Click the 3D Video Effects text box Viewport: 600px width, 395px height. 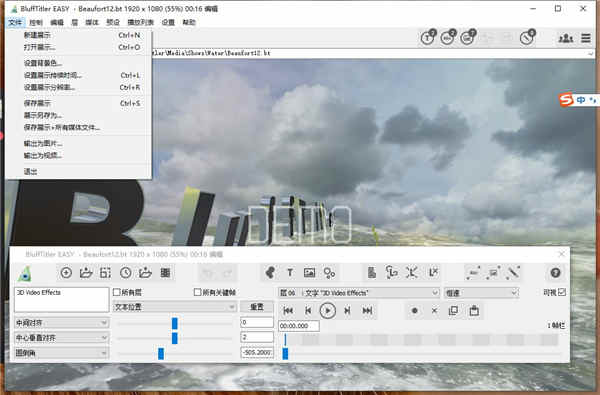pyautogui.click(x=62, y=300)
